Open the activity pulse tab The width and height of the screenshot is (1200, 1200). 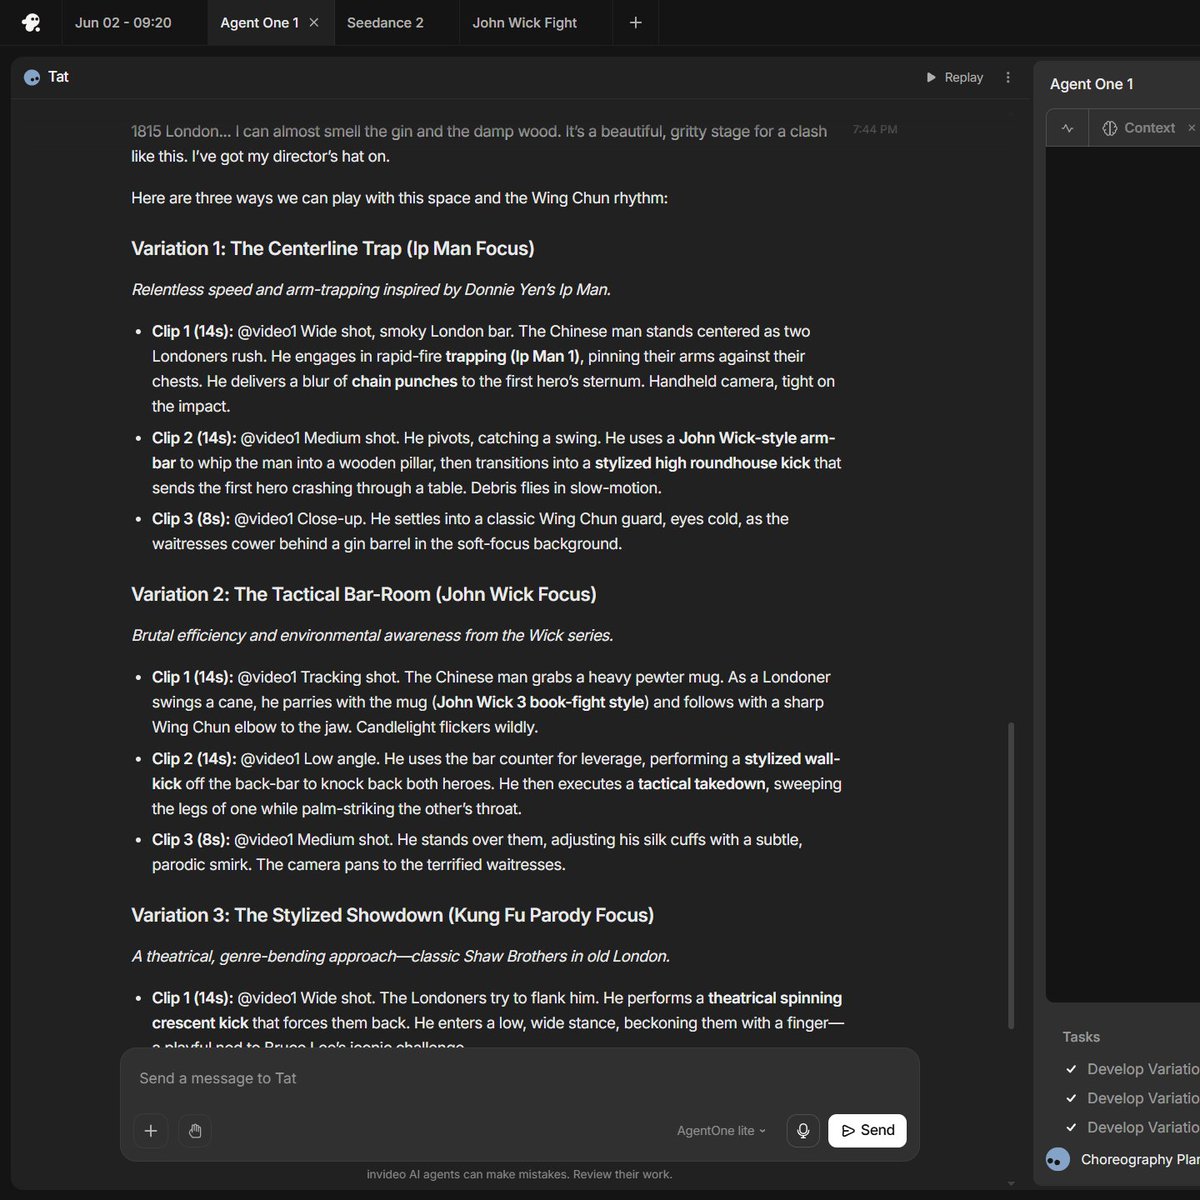pos(1068,128)
